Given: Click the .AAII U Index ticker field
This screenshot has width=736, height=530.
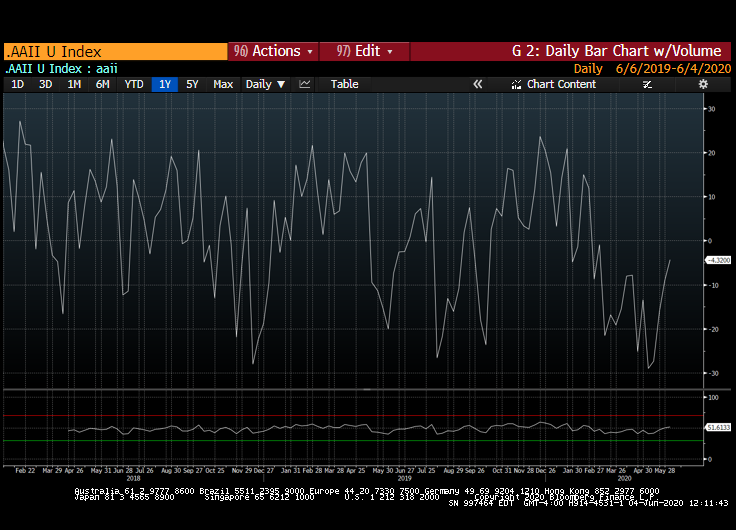Looking at the screenshot, I should 115,52.
